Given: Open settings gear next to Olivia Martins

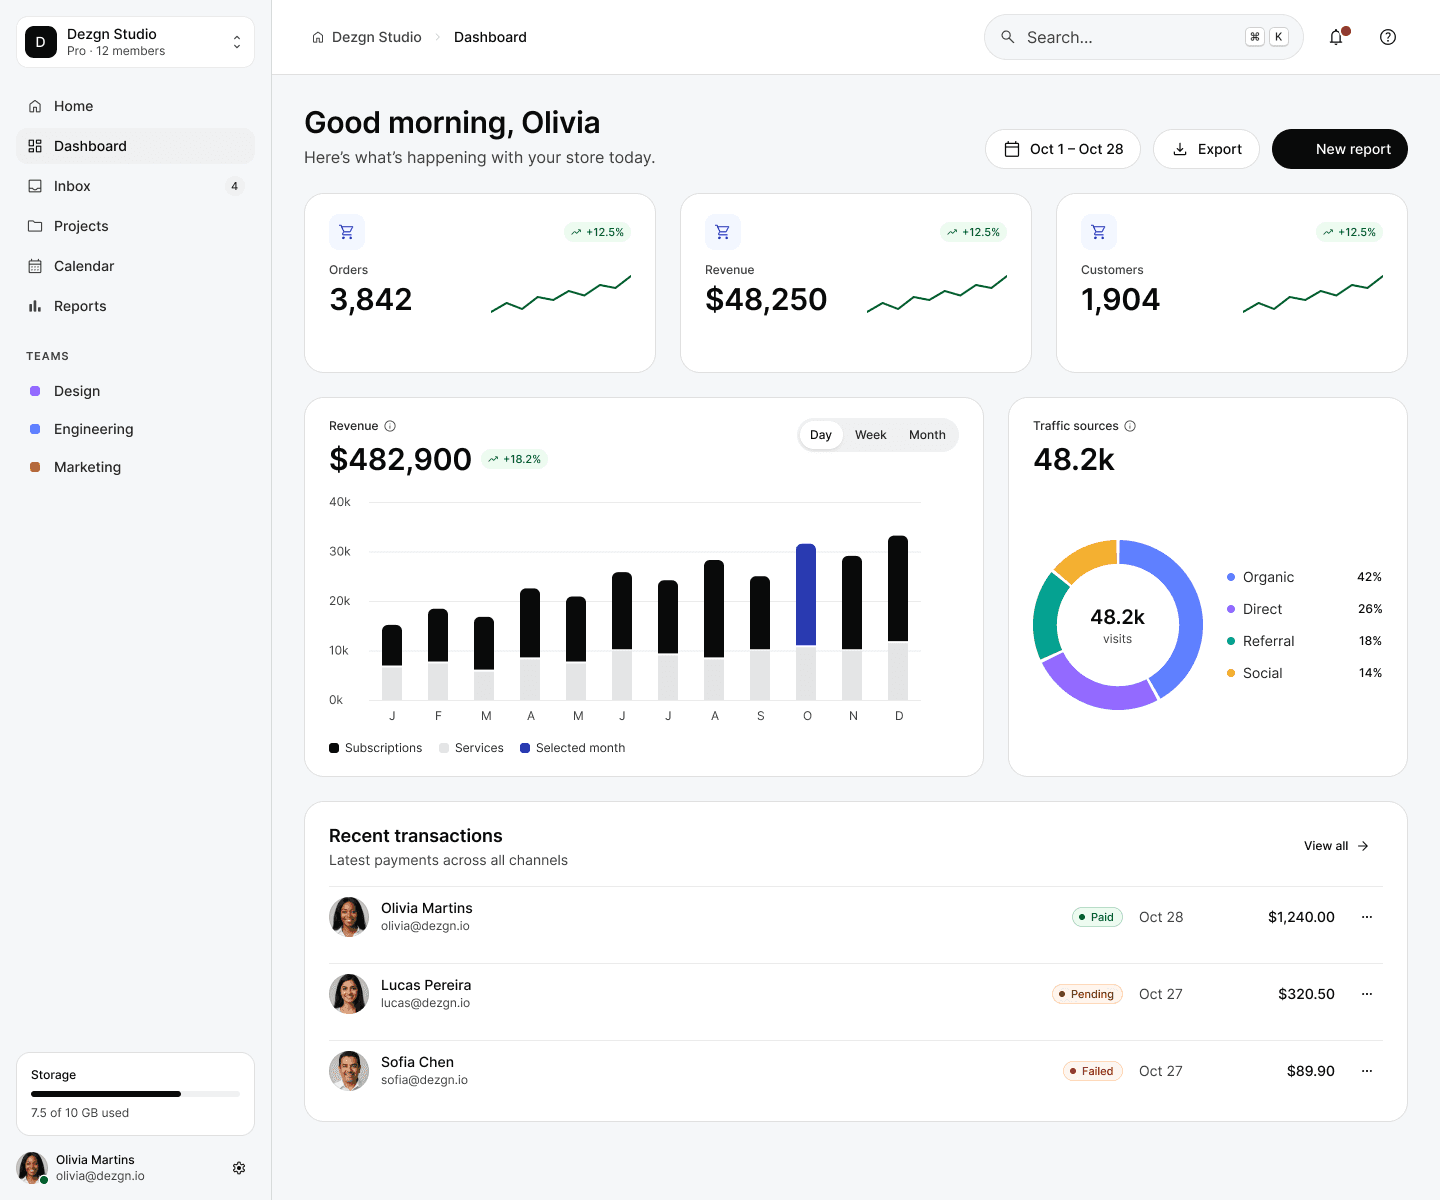Looking at the screenshot, I should click(239, 1168).
